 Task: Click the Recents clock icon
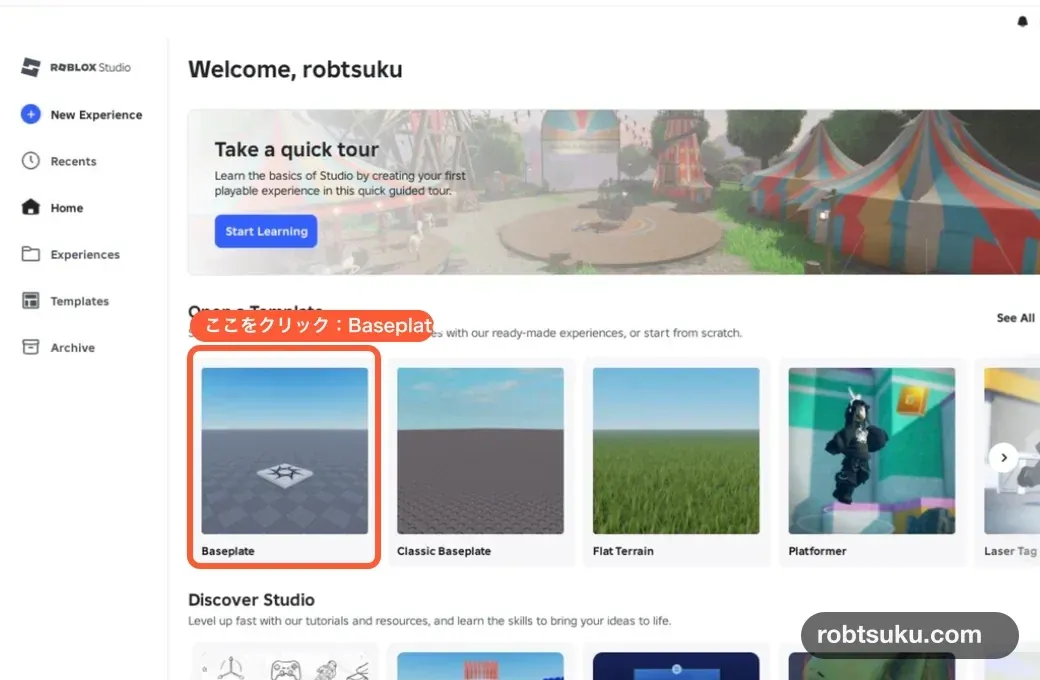tap(31, 161)
